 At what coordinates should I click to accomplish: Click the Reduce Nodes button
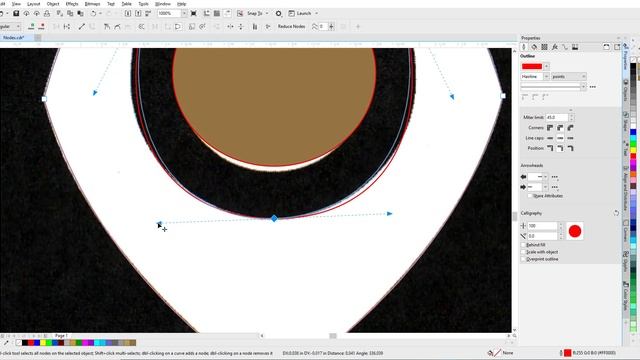[x=291, y=27]
